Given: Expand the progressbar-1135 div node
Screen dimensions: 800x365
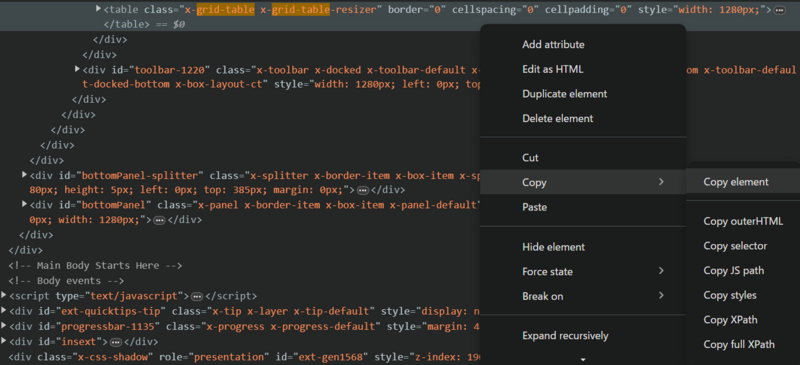Looking at the screenshot, I should pyautogui.click(x=4, y=325).
